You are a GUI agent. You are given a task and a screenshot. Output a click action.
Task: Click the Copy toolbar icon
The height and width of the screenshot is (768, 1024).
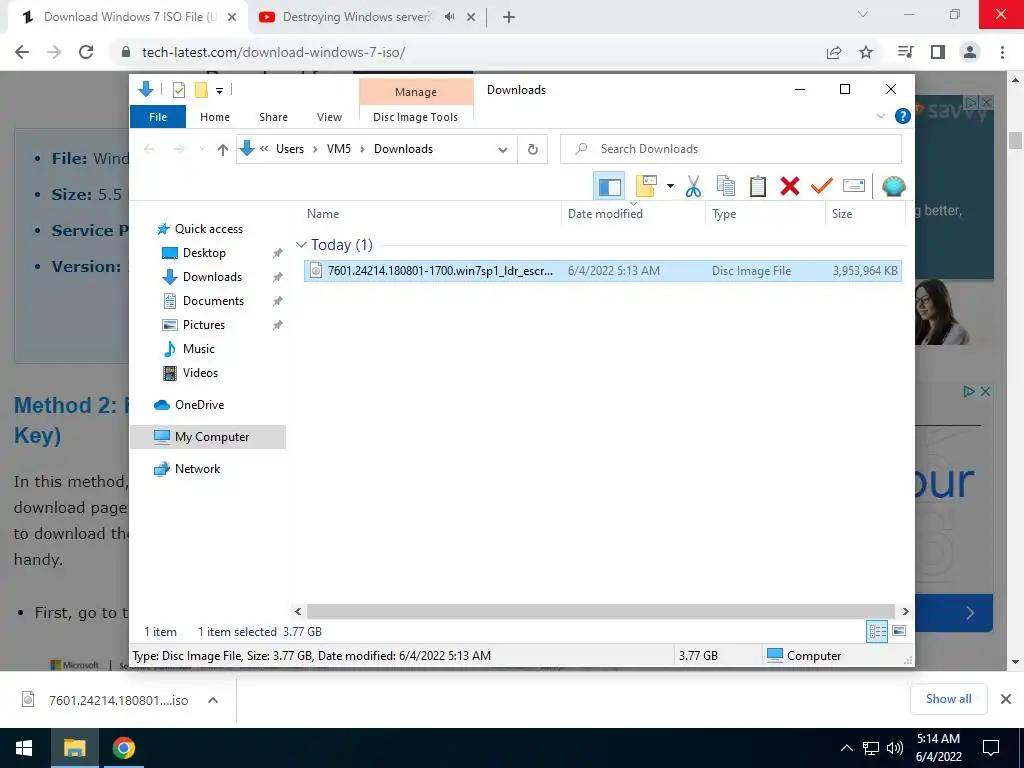pos(726,186)
